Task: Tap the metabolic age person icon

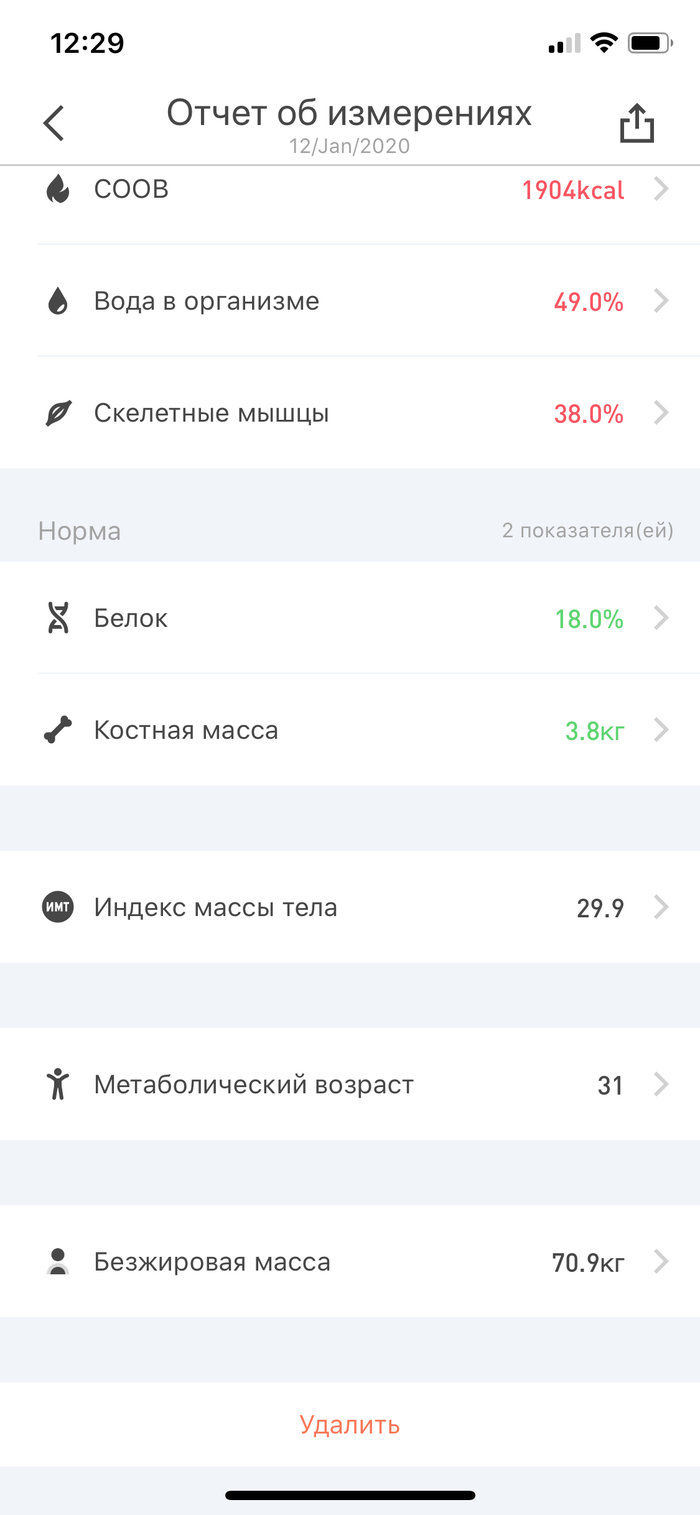Action: point(58,1085)
